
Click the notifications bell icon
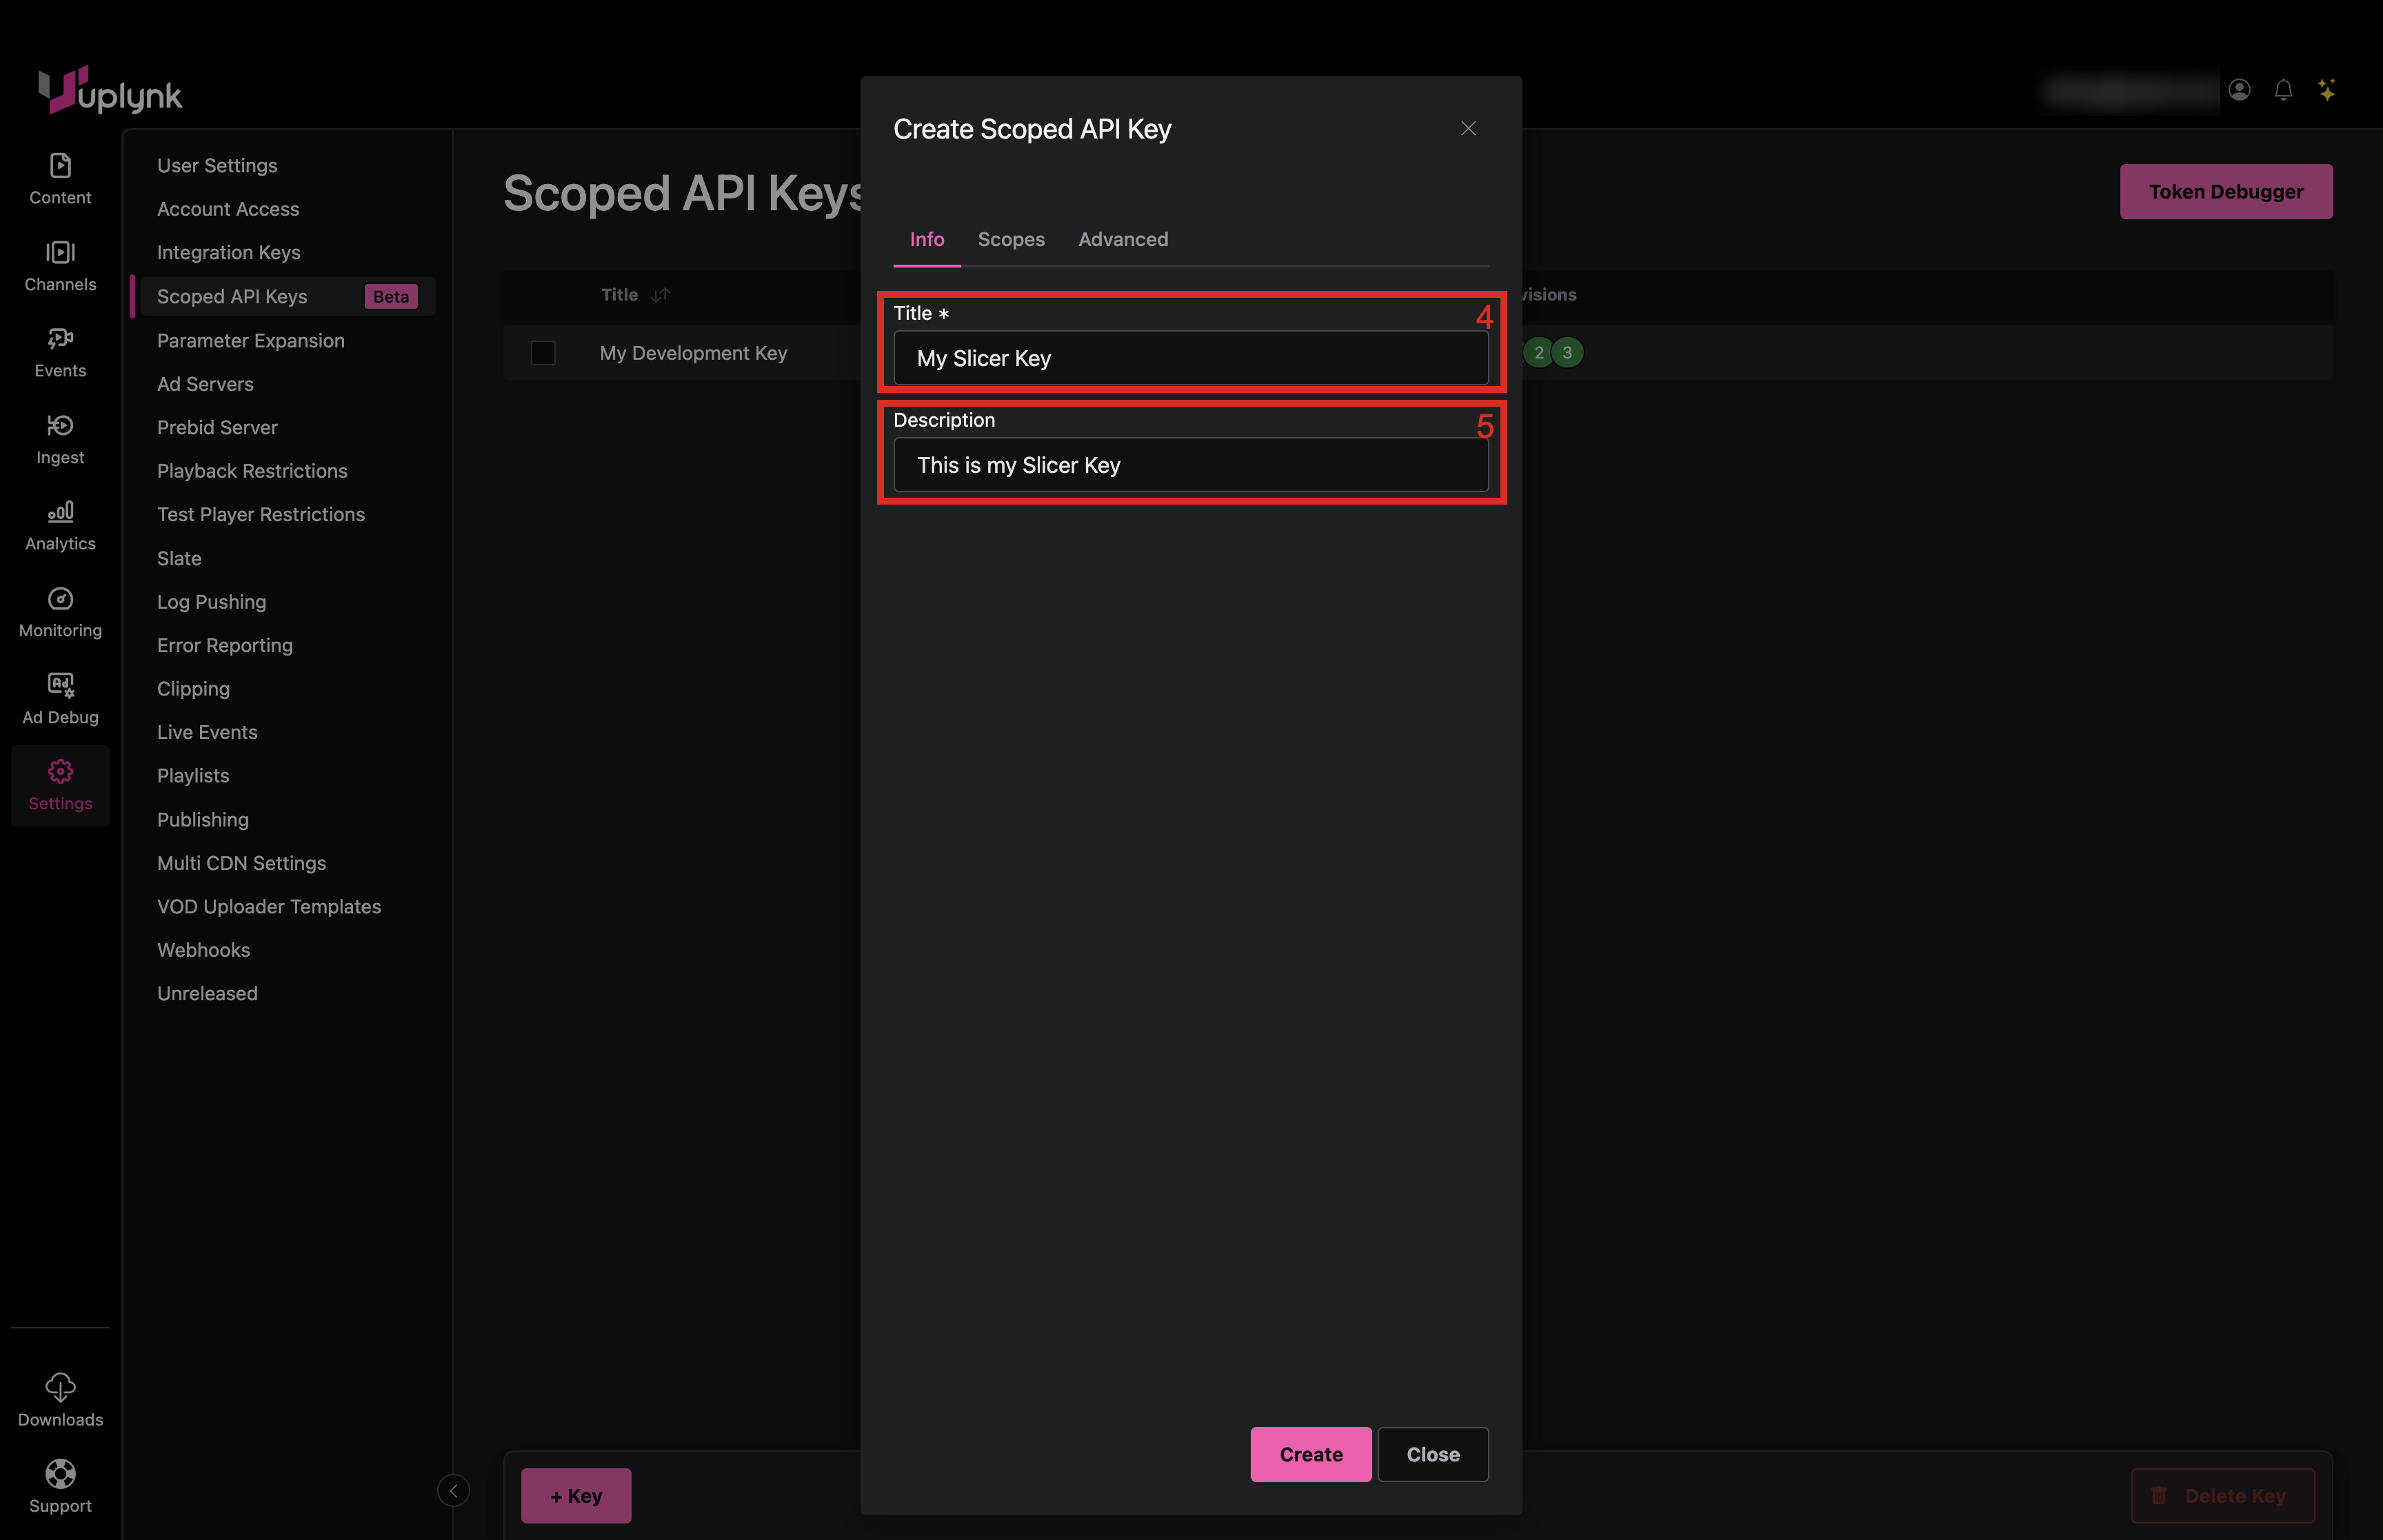[x=2283, y=90]
